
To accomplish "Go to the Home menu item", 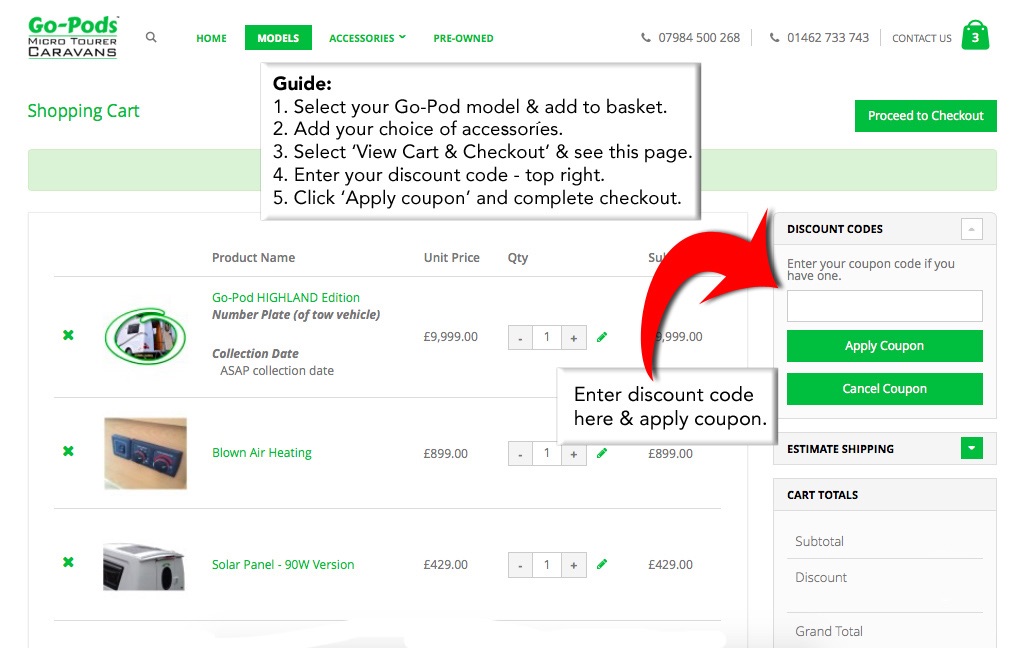I will 212,38.
